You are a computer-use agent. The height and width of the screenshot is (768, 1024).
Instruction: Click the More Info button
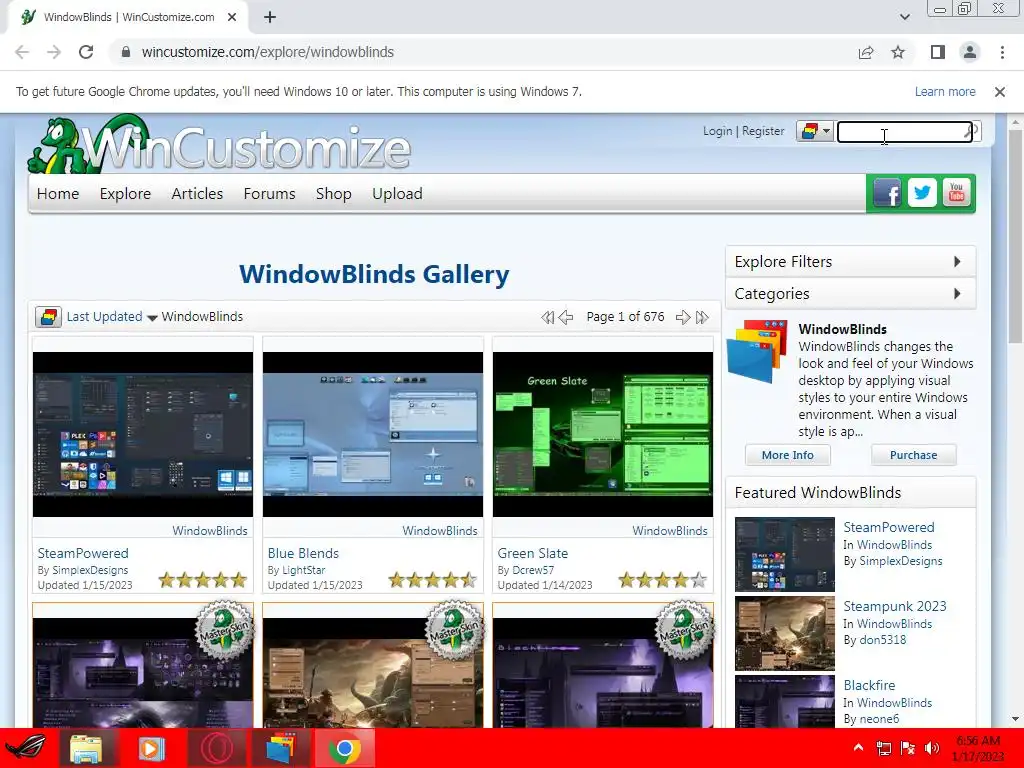pyautogui.click(x=788, y=455)
